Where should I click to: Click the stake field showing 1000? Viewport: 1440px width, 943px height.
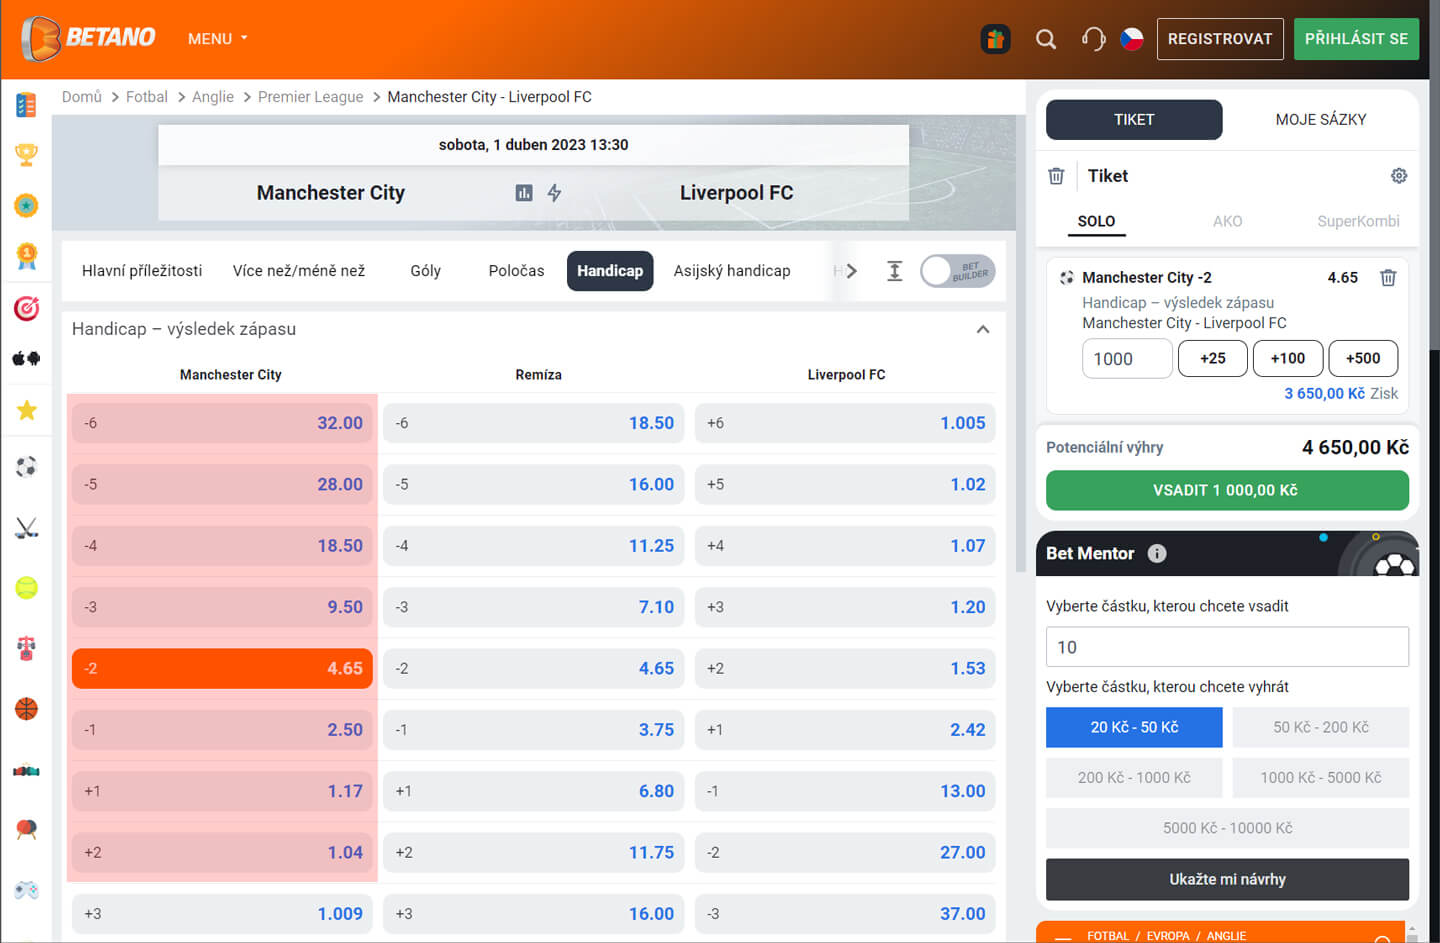[1127, 358]
